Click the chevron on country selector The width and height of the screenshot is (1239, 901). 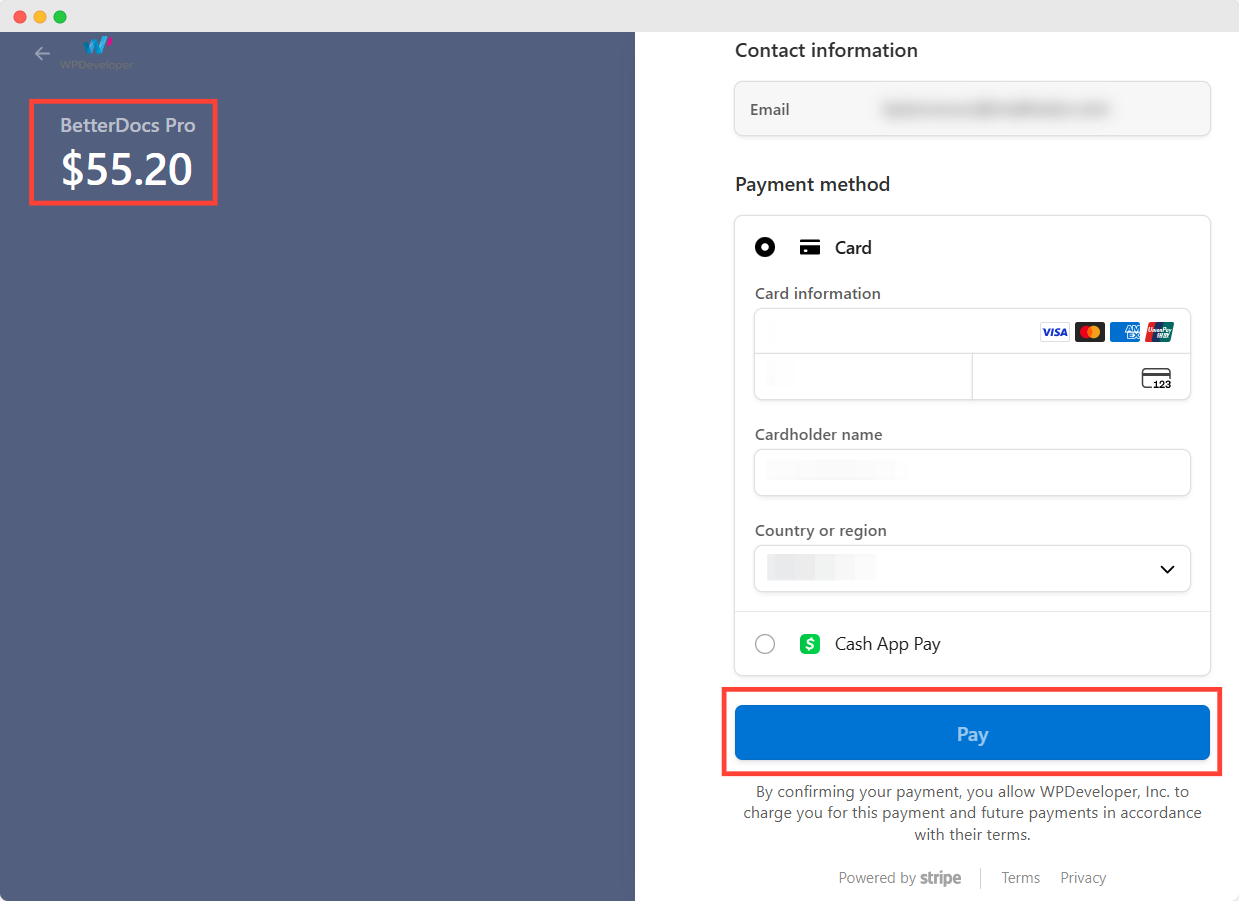click(1167, 568)
